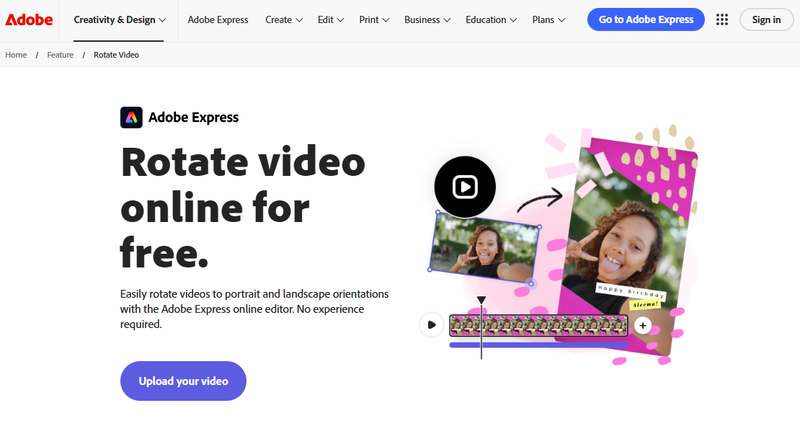
Task: Expand the Business dropdown
Action: [x=427, y=20]
